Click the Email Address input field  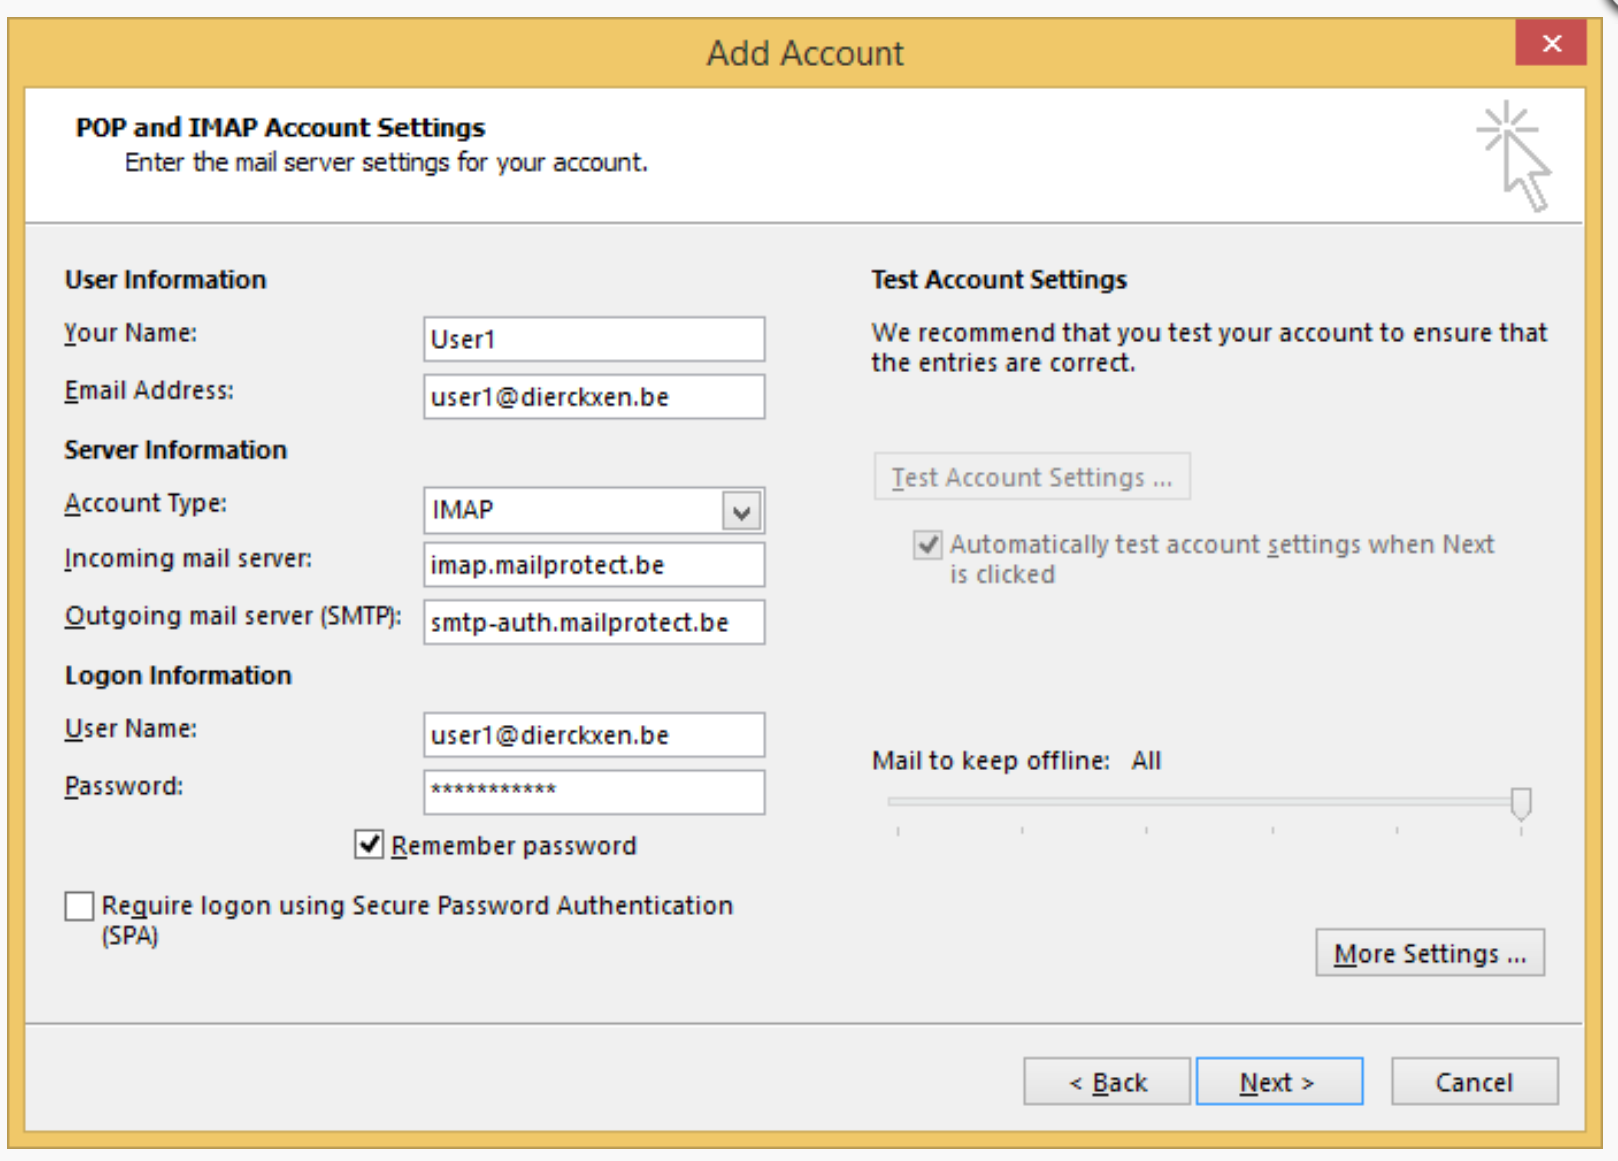tap(594, 396)
